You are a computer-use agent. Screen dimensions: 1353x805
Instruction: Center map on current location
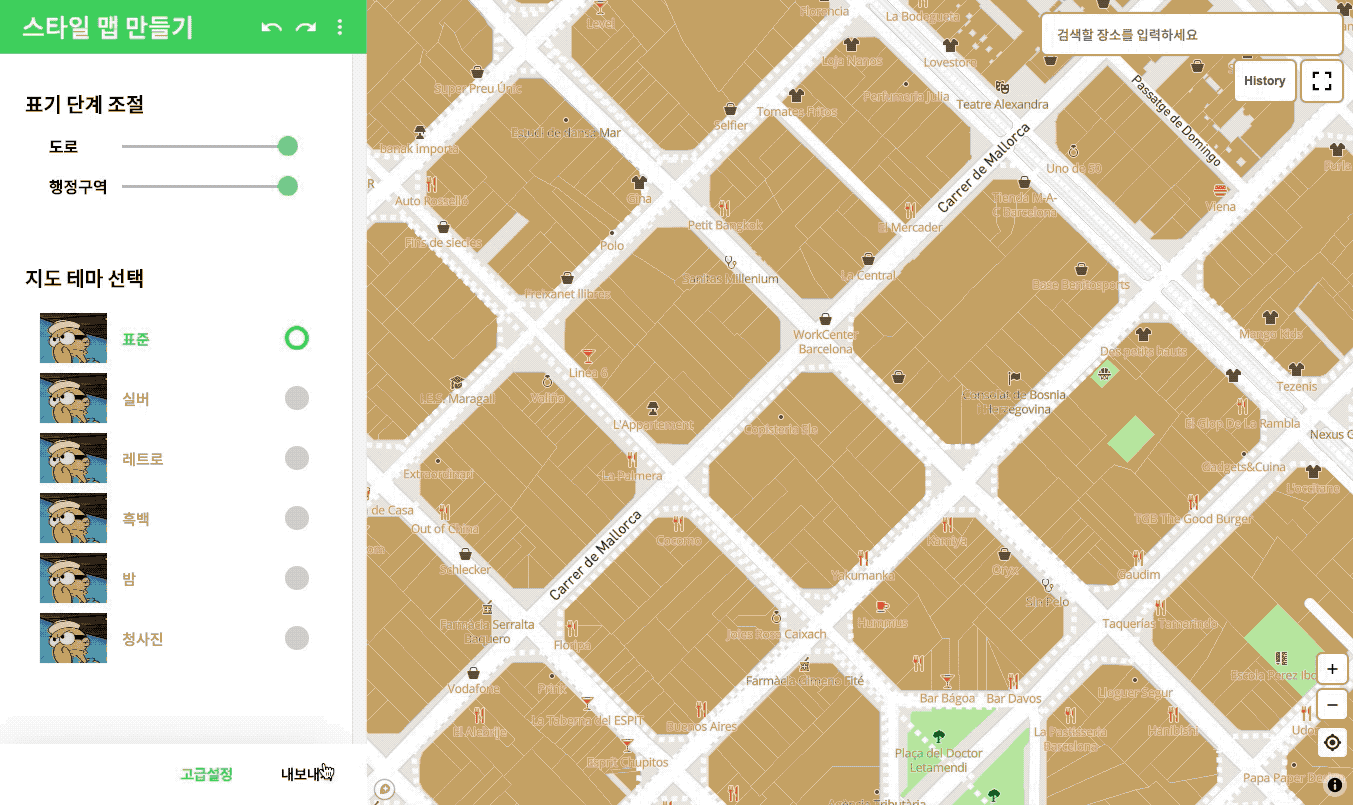pos(1332,742)
